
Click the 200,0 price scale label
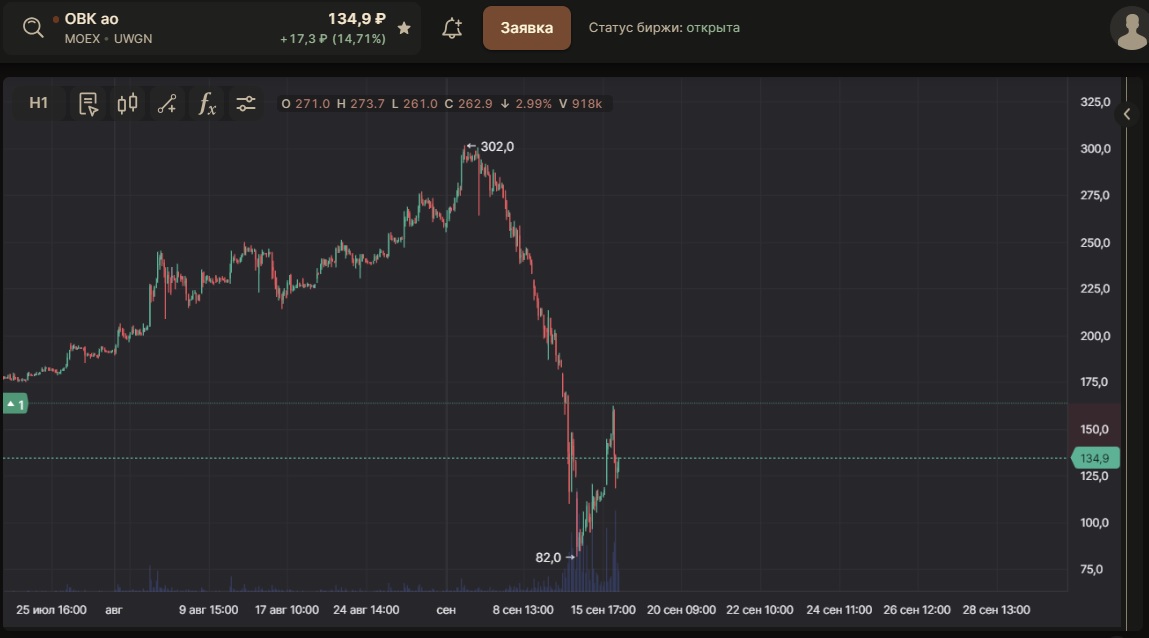[x=1095, y=335]
